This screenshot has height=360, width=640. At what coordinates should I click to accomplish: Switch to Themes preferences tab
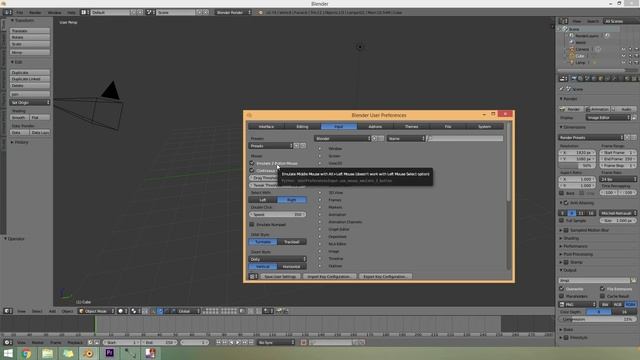point(411,127)
